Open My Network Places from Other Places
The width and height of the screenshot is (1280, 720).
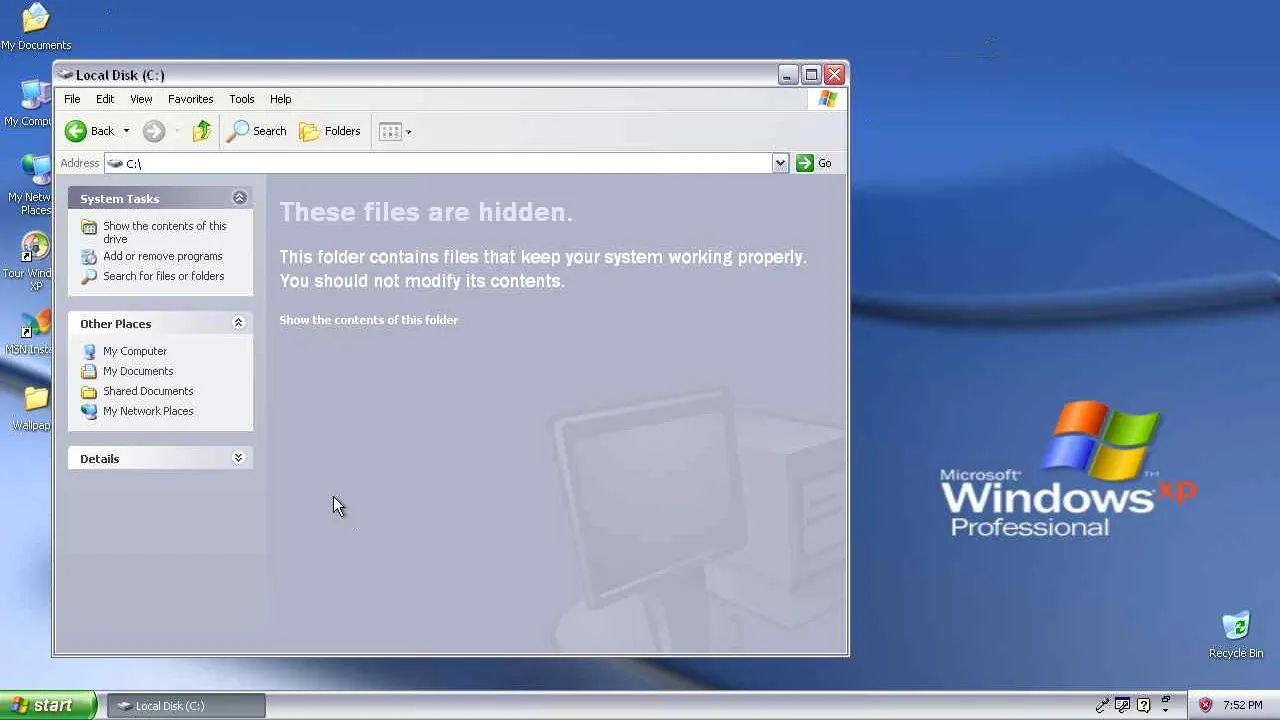148,411
